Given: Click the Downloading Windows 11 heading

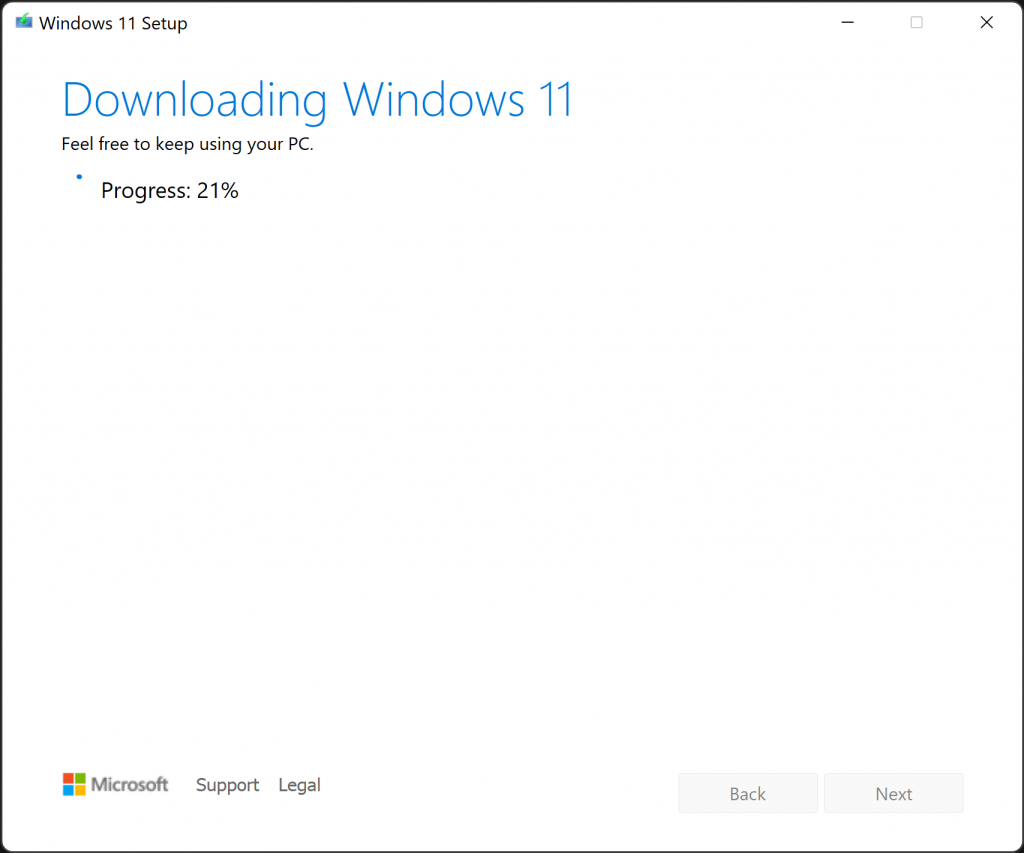Looking at the screenshot, I should click(x=317, y=99).
